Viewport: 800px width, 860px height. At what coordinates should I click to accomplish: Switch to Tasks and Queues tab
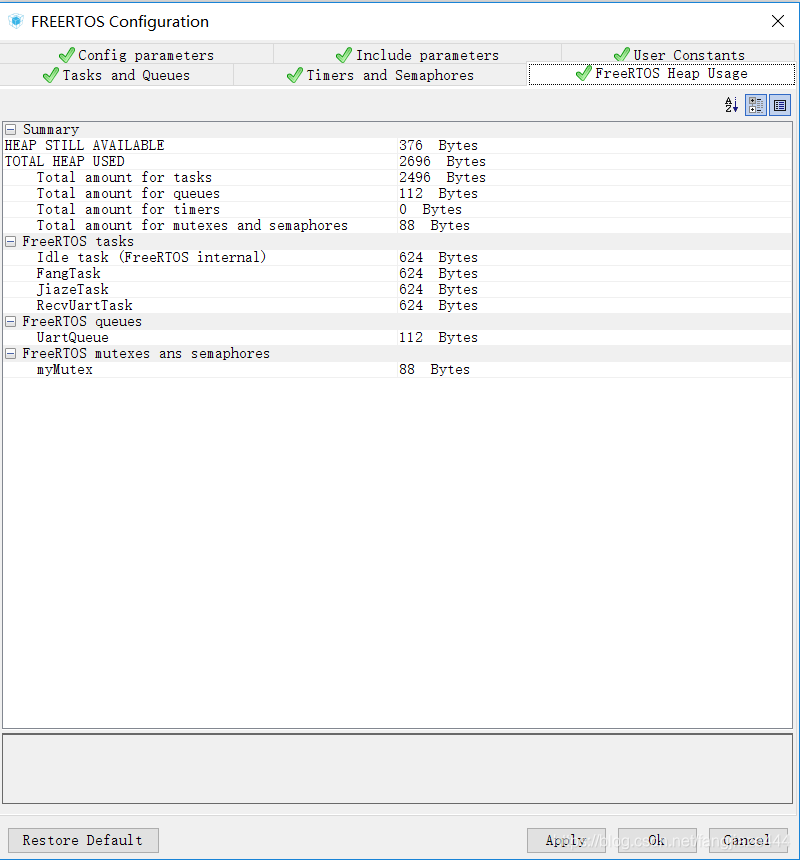pos(116,75)
